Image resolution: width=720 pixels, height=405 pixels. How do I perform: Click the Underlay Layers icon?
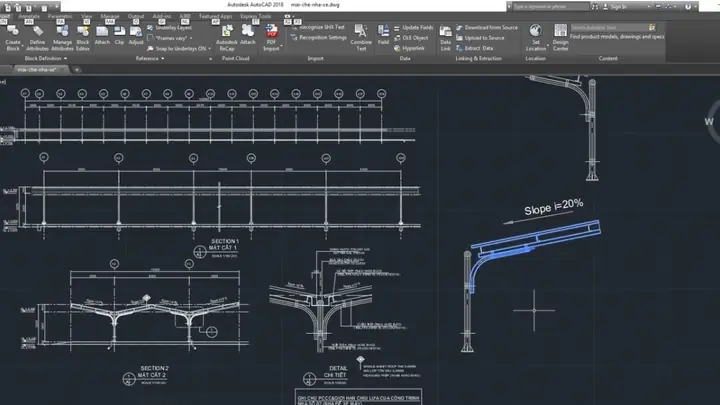tap(150, 28)
